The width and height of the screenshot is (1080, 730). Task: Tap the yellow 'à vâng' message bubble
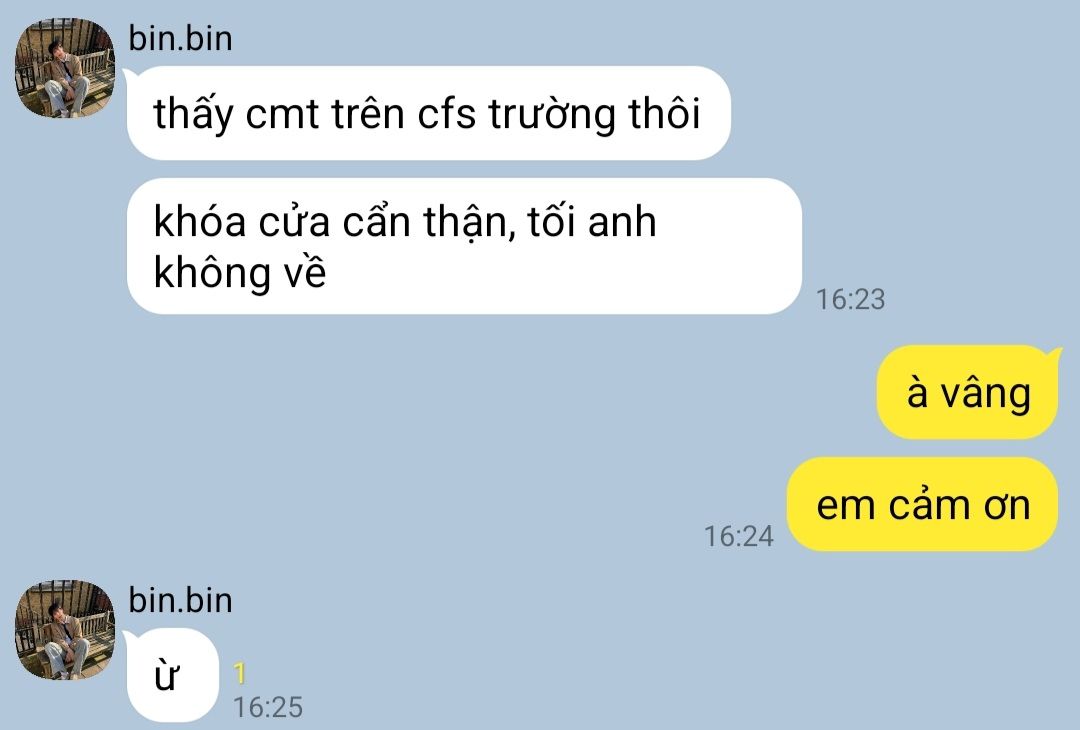(x=968, y=392)
